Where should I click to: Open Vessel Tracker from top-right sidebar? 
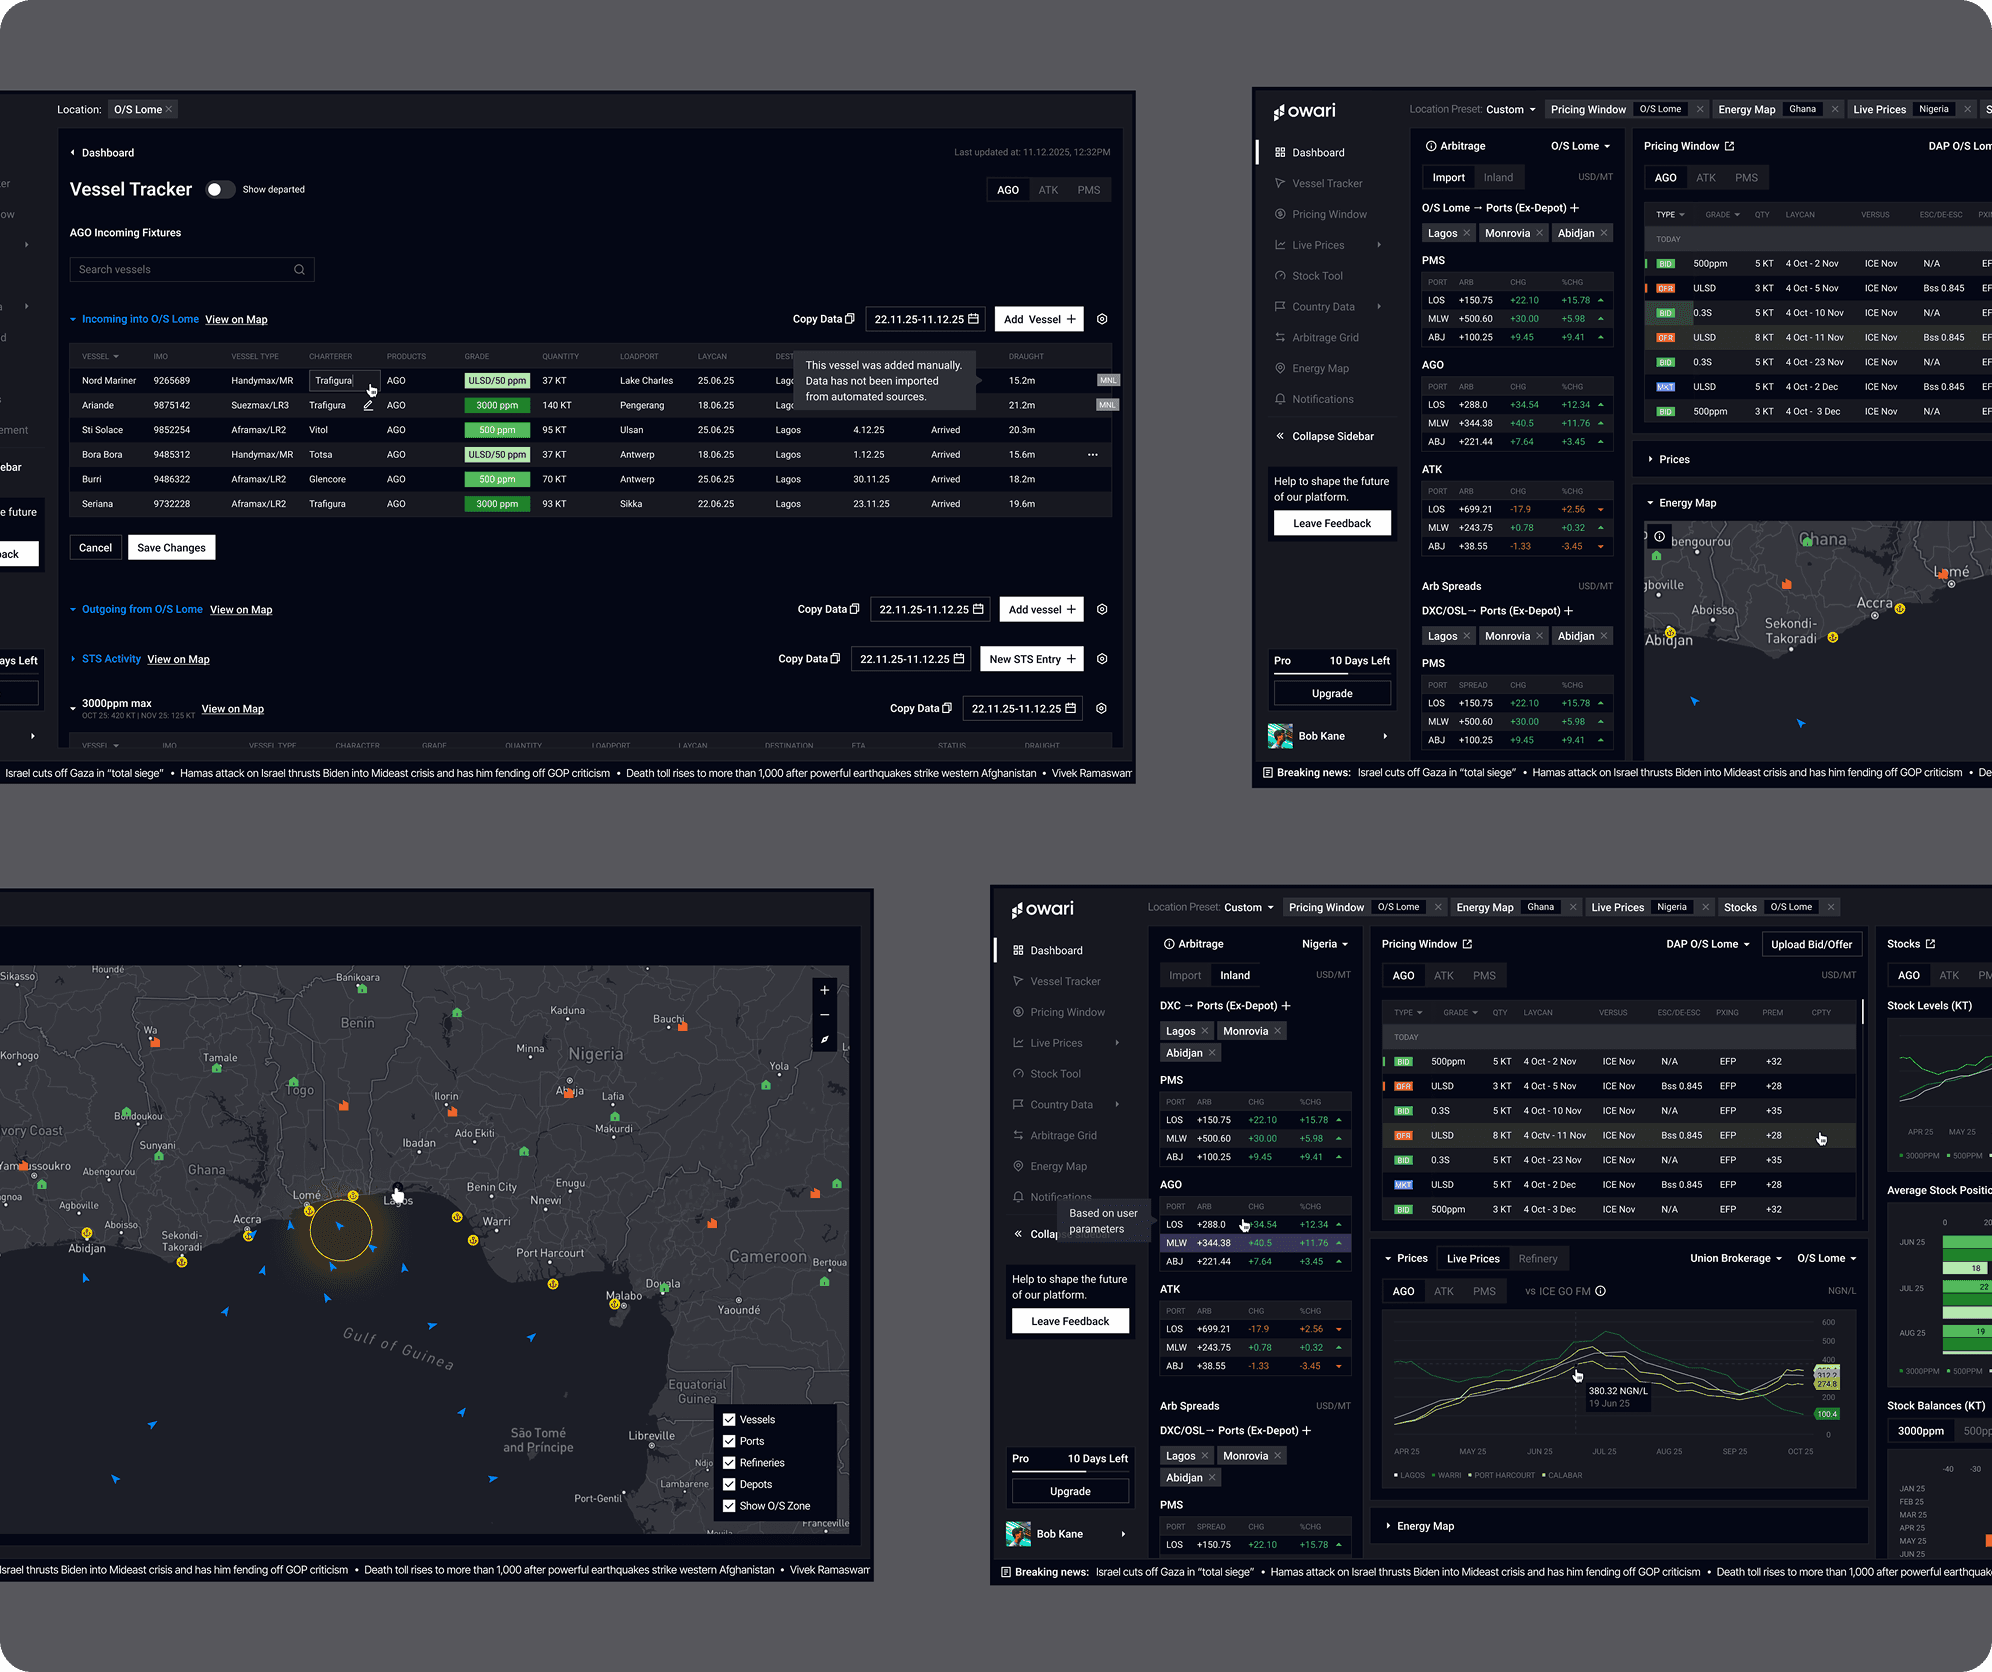coord(1326,184)
